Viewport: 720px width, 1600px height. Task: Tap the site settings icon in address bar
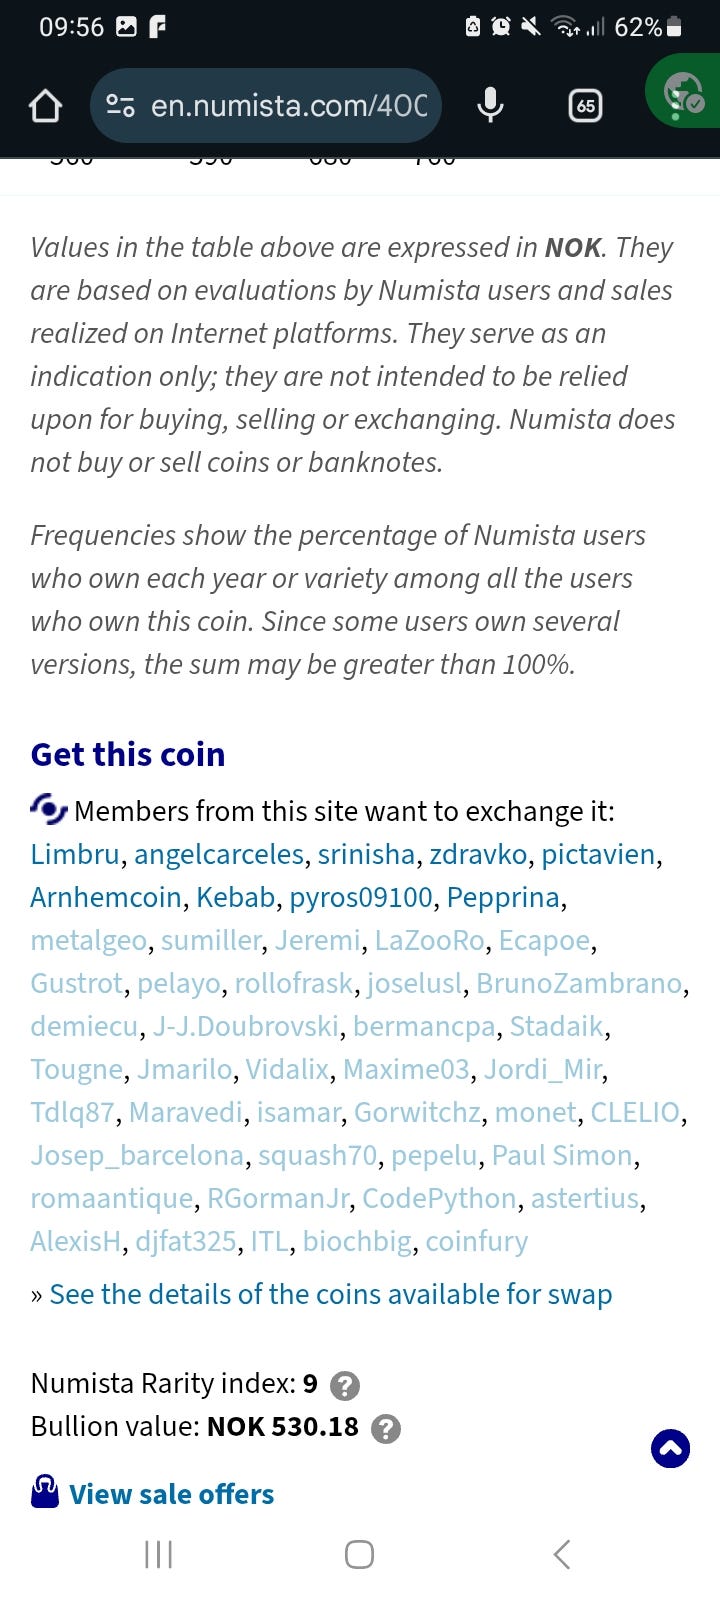click(x=121, y=105)
